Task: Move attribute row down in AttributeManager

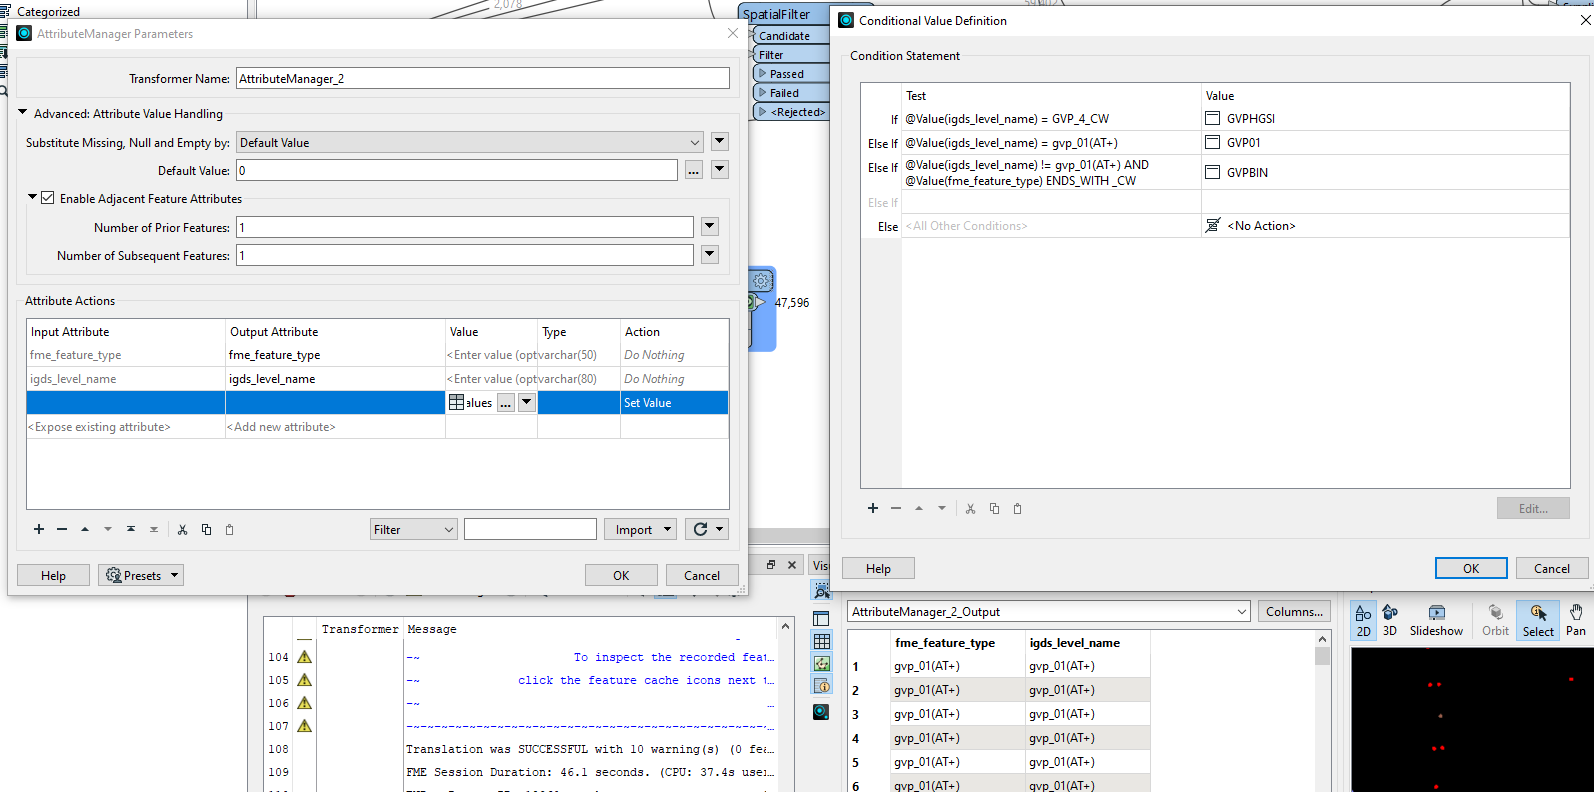Action: pyautogui.click(x=108, y=530)
